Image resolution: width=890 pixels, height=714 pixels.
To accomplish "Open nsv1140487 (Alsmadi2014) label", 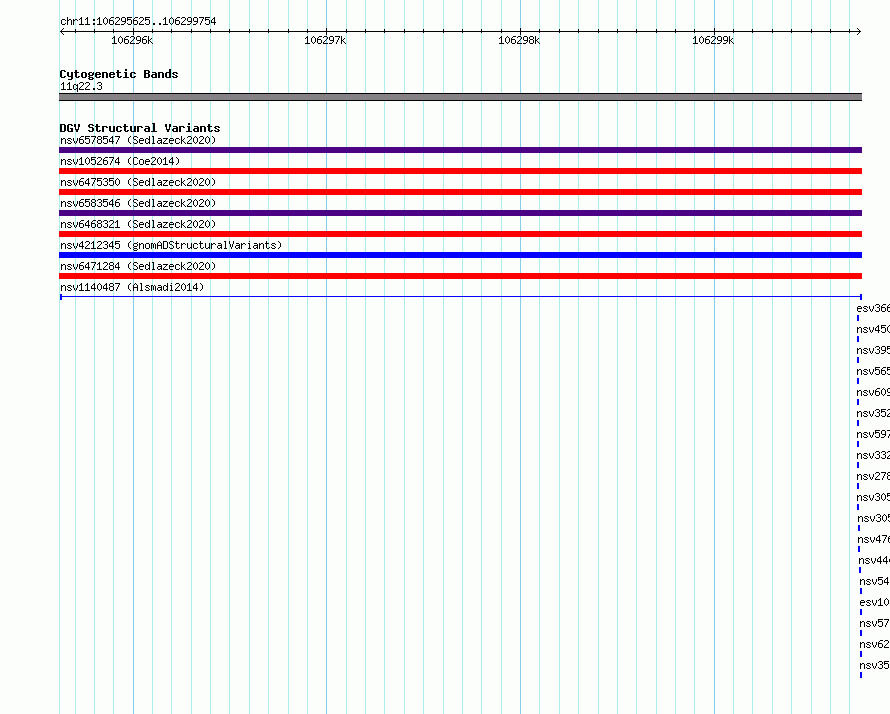I will pos(132,287).
